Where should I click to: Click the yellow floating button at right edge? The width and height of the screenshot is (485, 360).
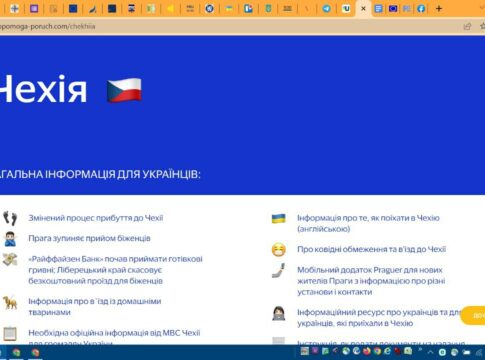tap(473, 315)
